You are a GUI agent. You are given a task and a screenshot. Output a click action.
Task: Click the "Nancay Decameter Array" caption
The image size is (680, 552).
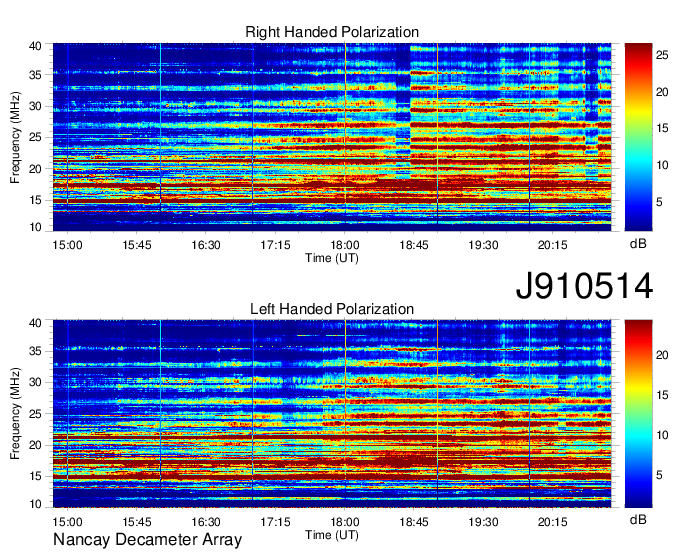[x=147, y=540]
